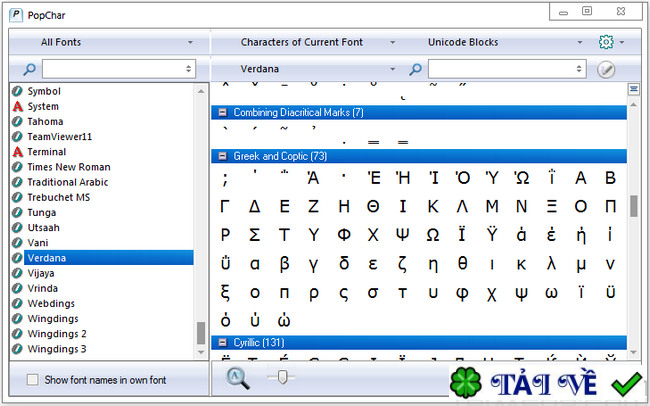
Task: Click the arrow next to settings gear
Action: tap(622, 42)
